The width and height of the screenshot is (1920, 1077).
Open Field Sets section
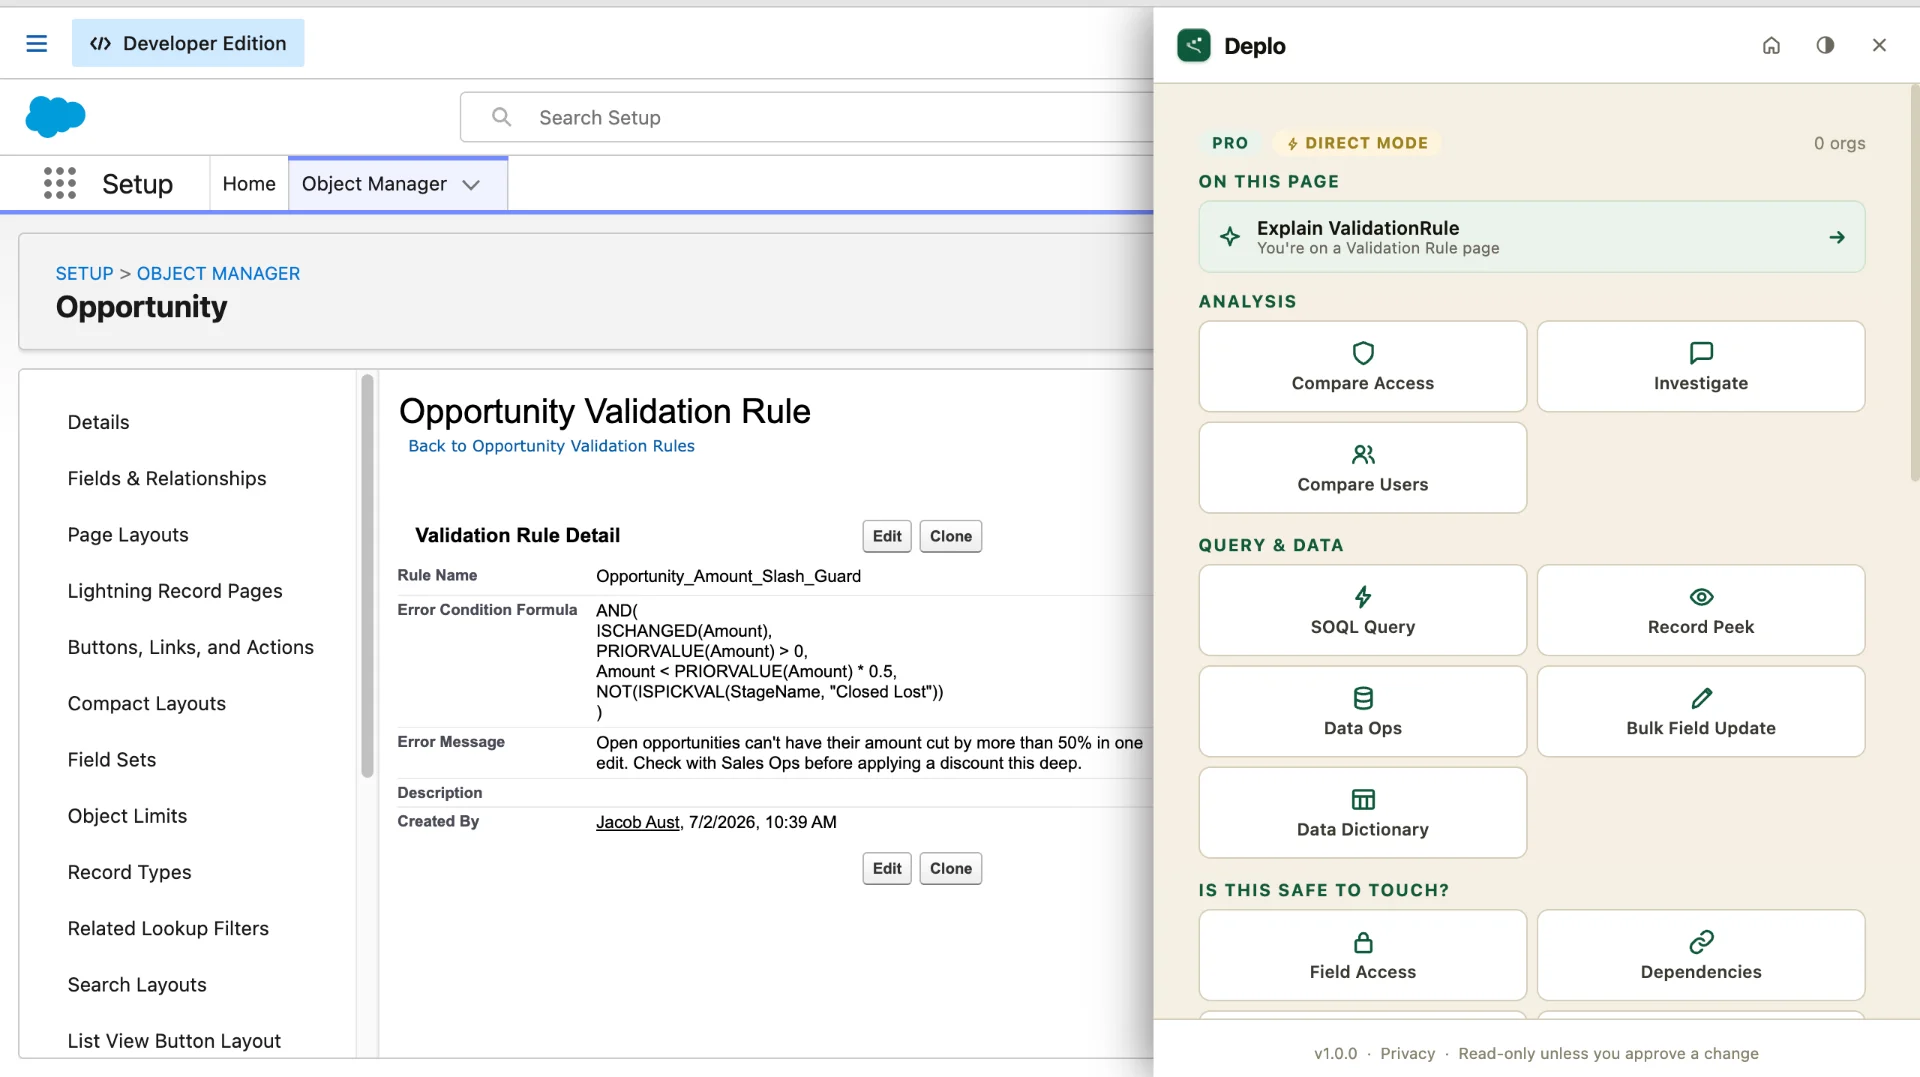(112, 759)
